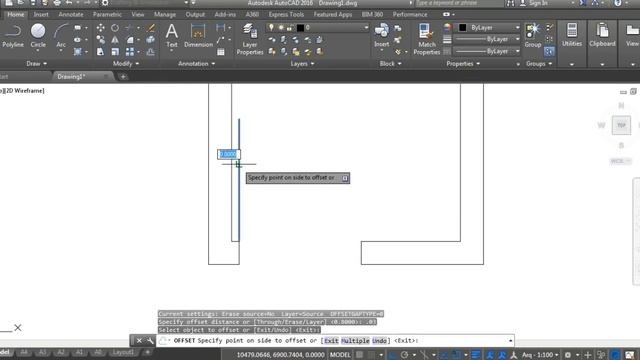Choose Multiple option in command line
Image resolution: width=640 pixels, height=360 pixels.
point(355,340)
